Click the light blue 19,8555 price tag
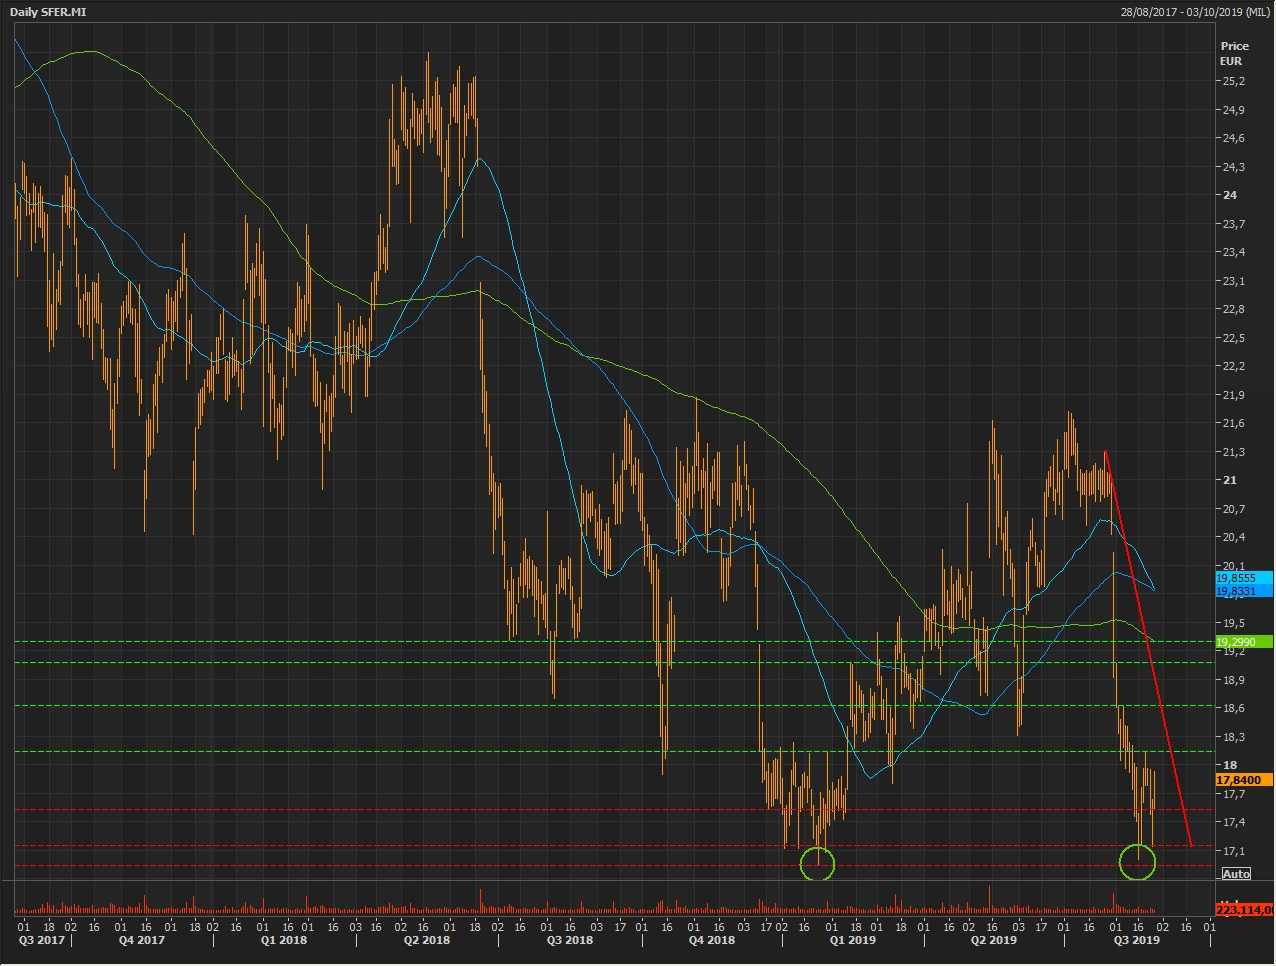 point(1243,578)
